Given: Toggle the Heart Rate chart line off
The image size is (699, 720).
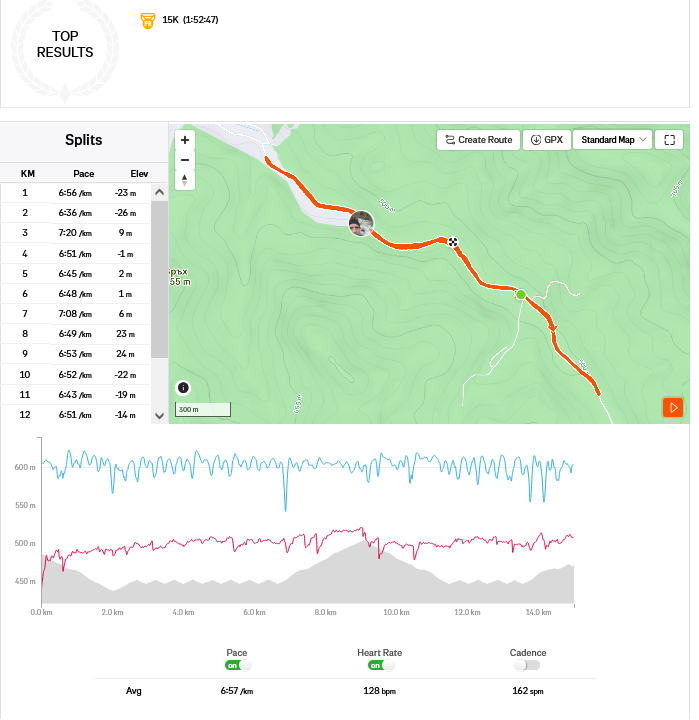Looking at the screenshot, I should click(x=380, y=665).
